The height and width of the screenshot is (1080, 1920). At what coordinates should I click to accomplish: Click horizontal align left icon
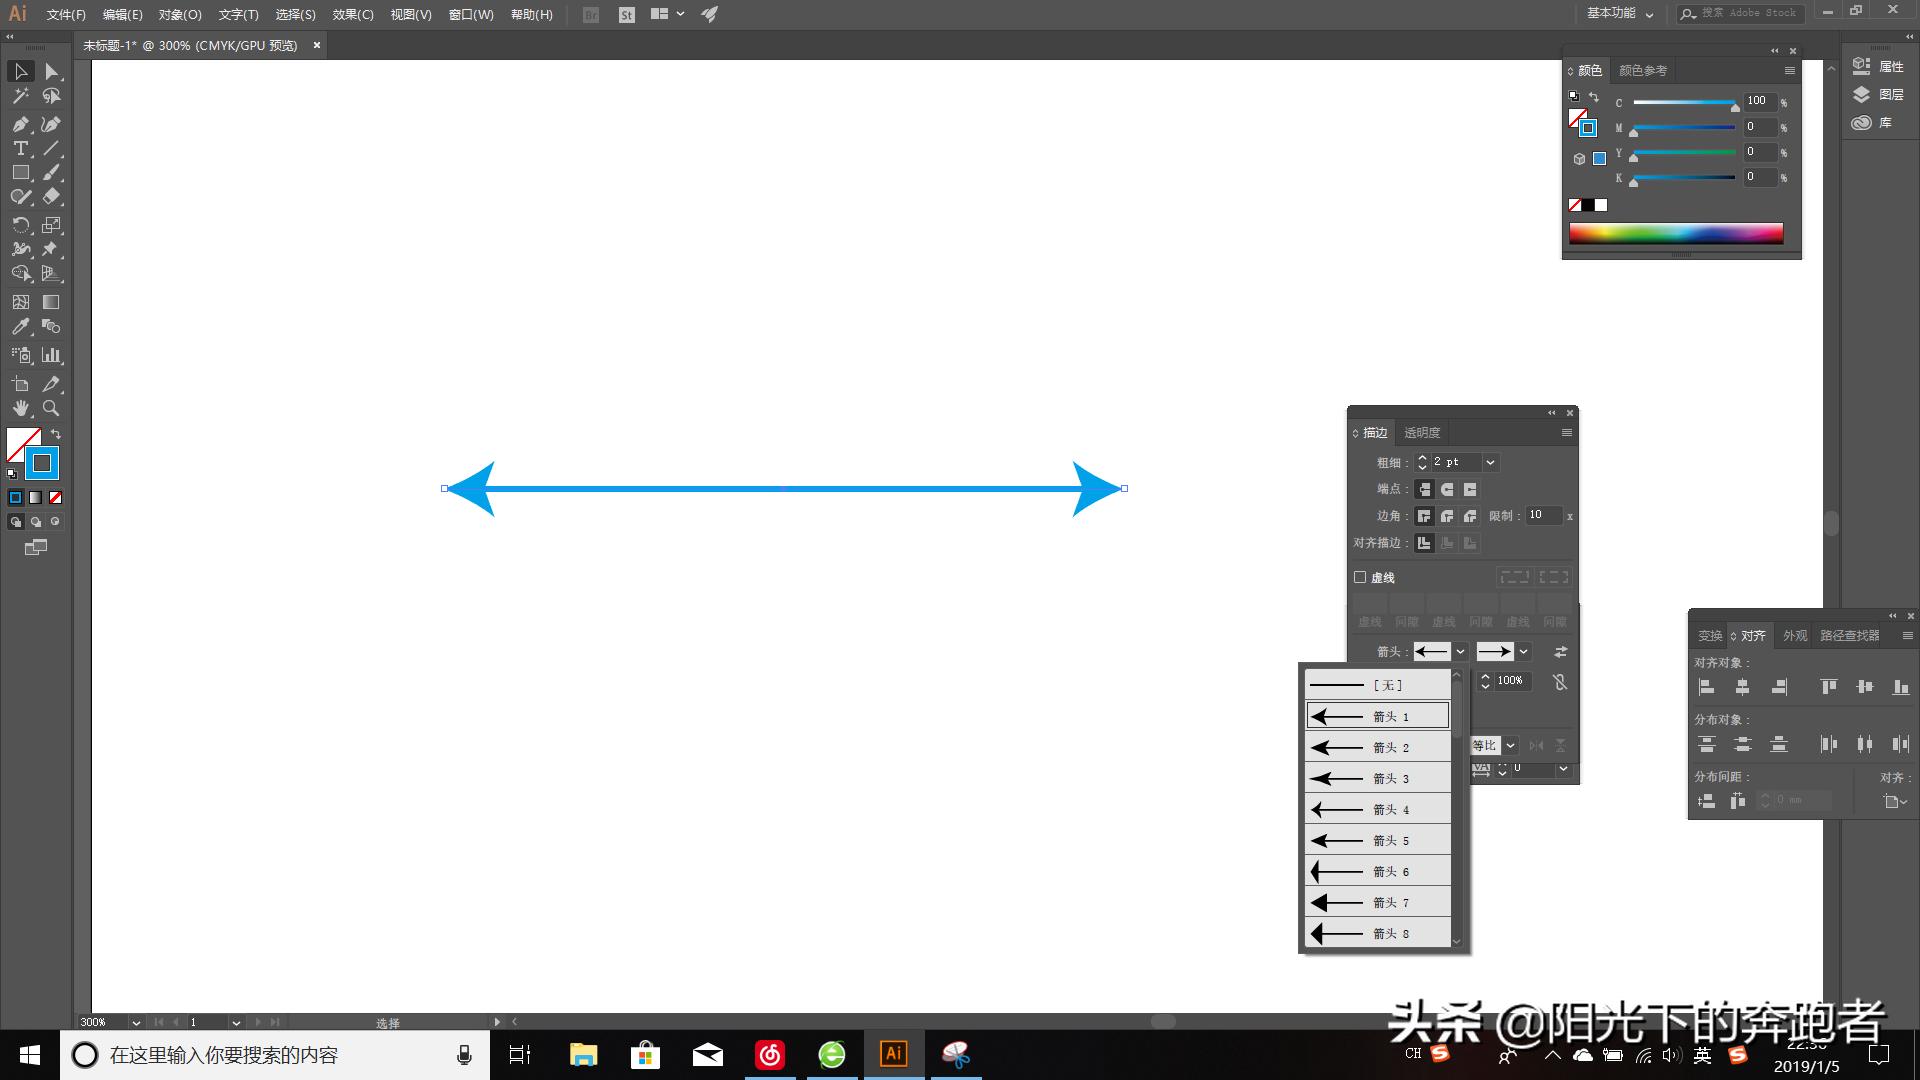point(1707,687)
